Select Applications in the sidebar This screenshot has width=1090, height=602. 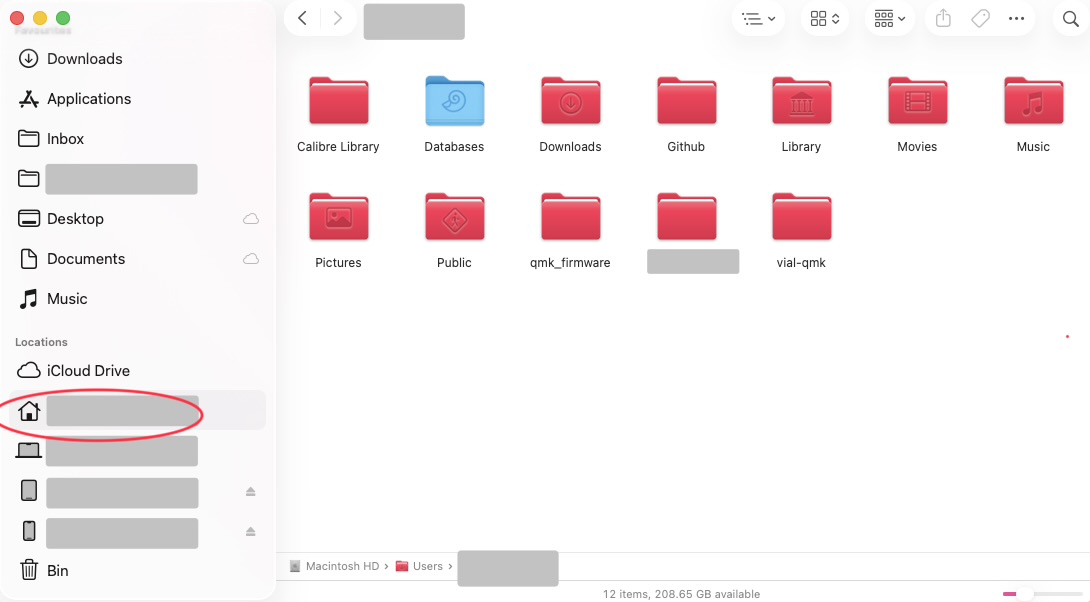88,99
